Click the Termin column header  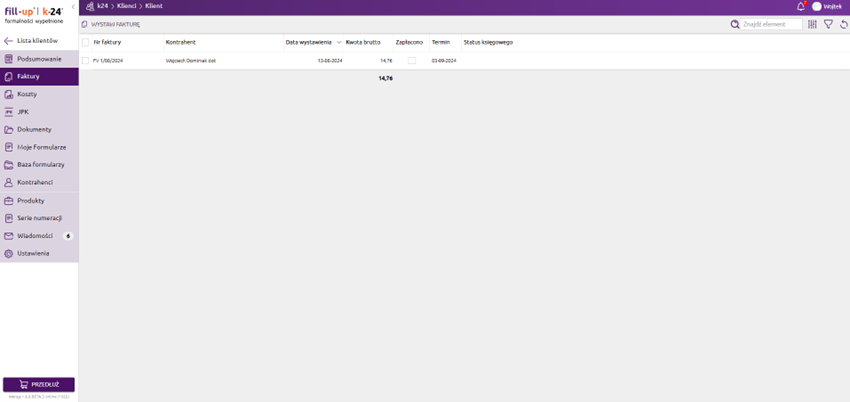[441, 42]
